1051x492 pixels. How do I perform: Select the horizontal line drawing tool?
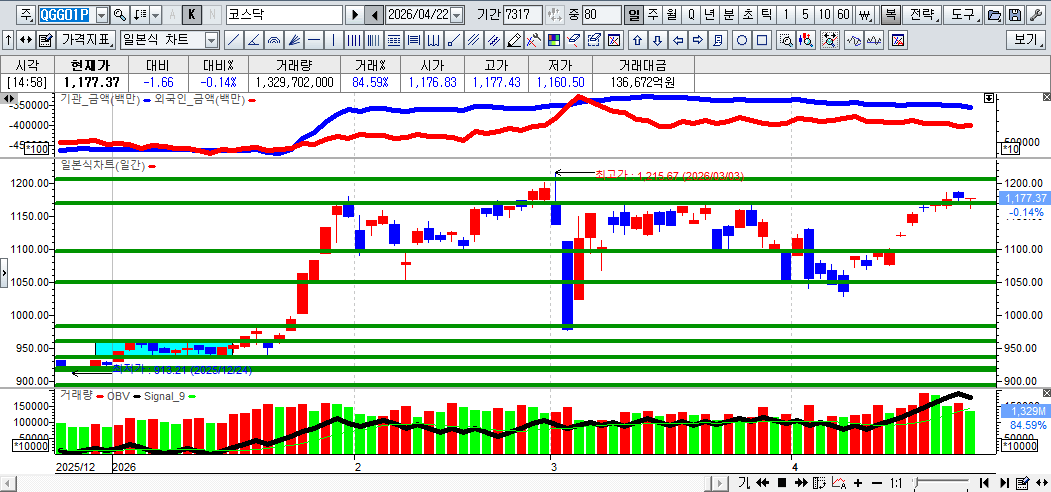(x=315, y=40)
